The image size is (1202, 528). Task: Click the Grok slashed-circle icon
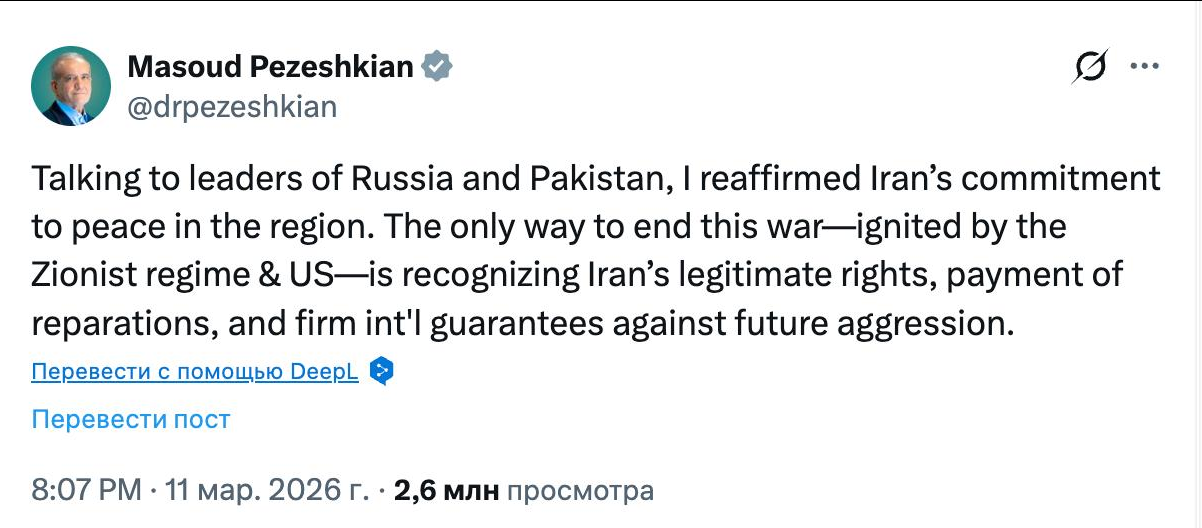coord(1089,68)
